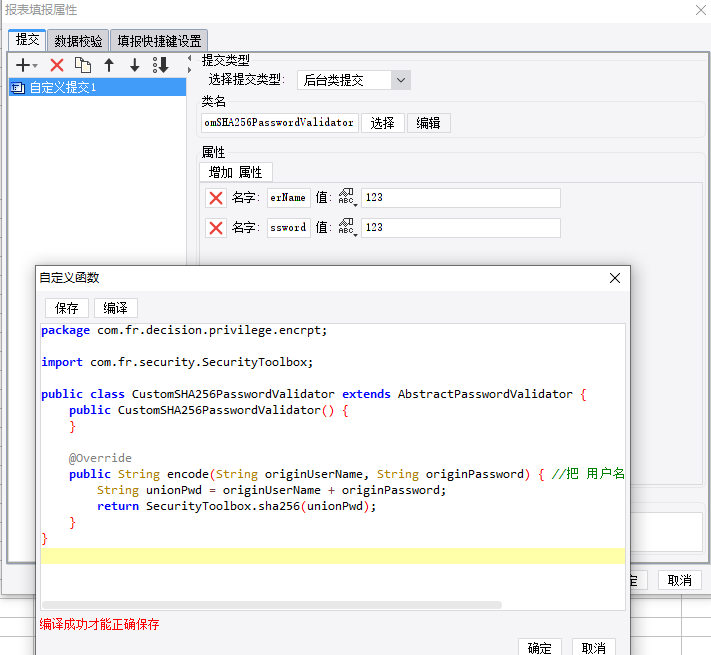Select 自定义提交1 in the list
Viewport: 711px width, 655px height.
click(x=97, y=87)
